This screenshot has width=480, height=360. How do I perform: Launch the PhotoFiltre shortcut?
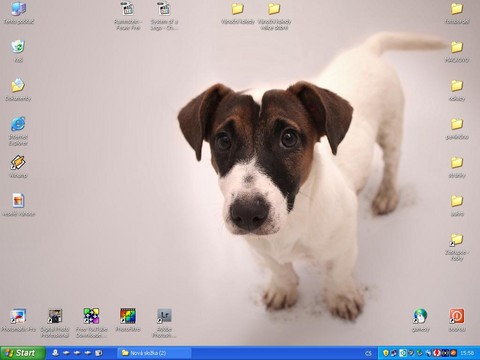pyautogui.click(x=128, y=316)
